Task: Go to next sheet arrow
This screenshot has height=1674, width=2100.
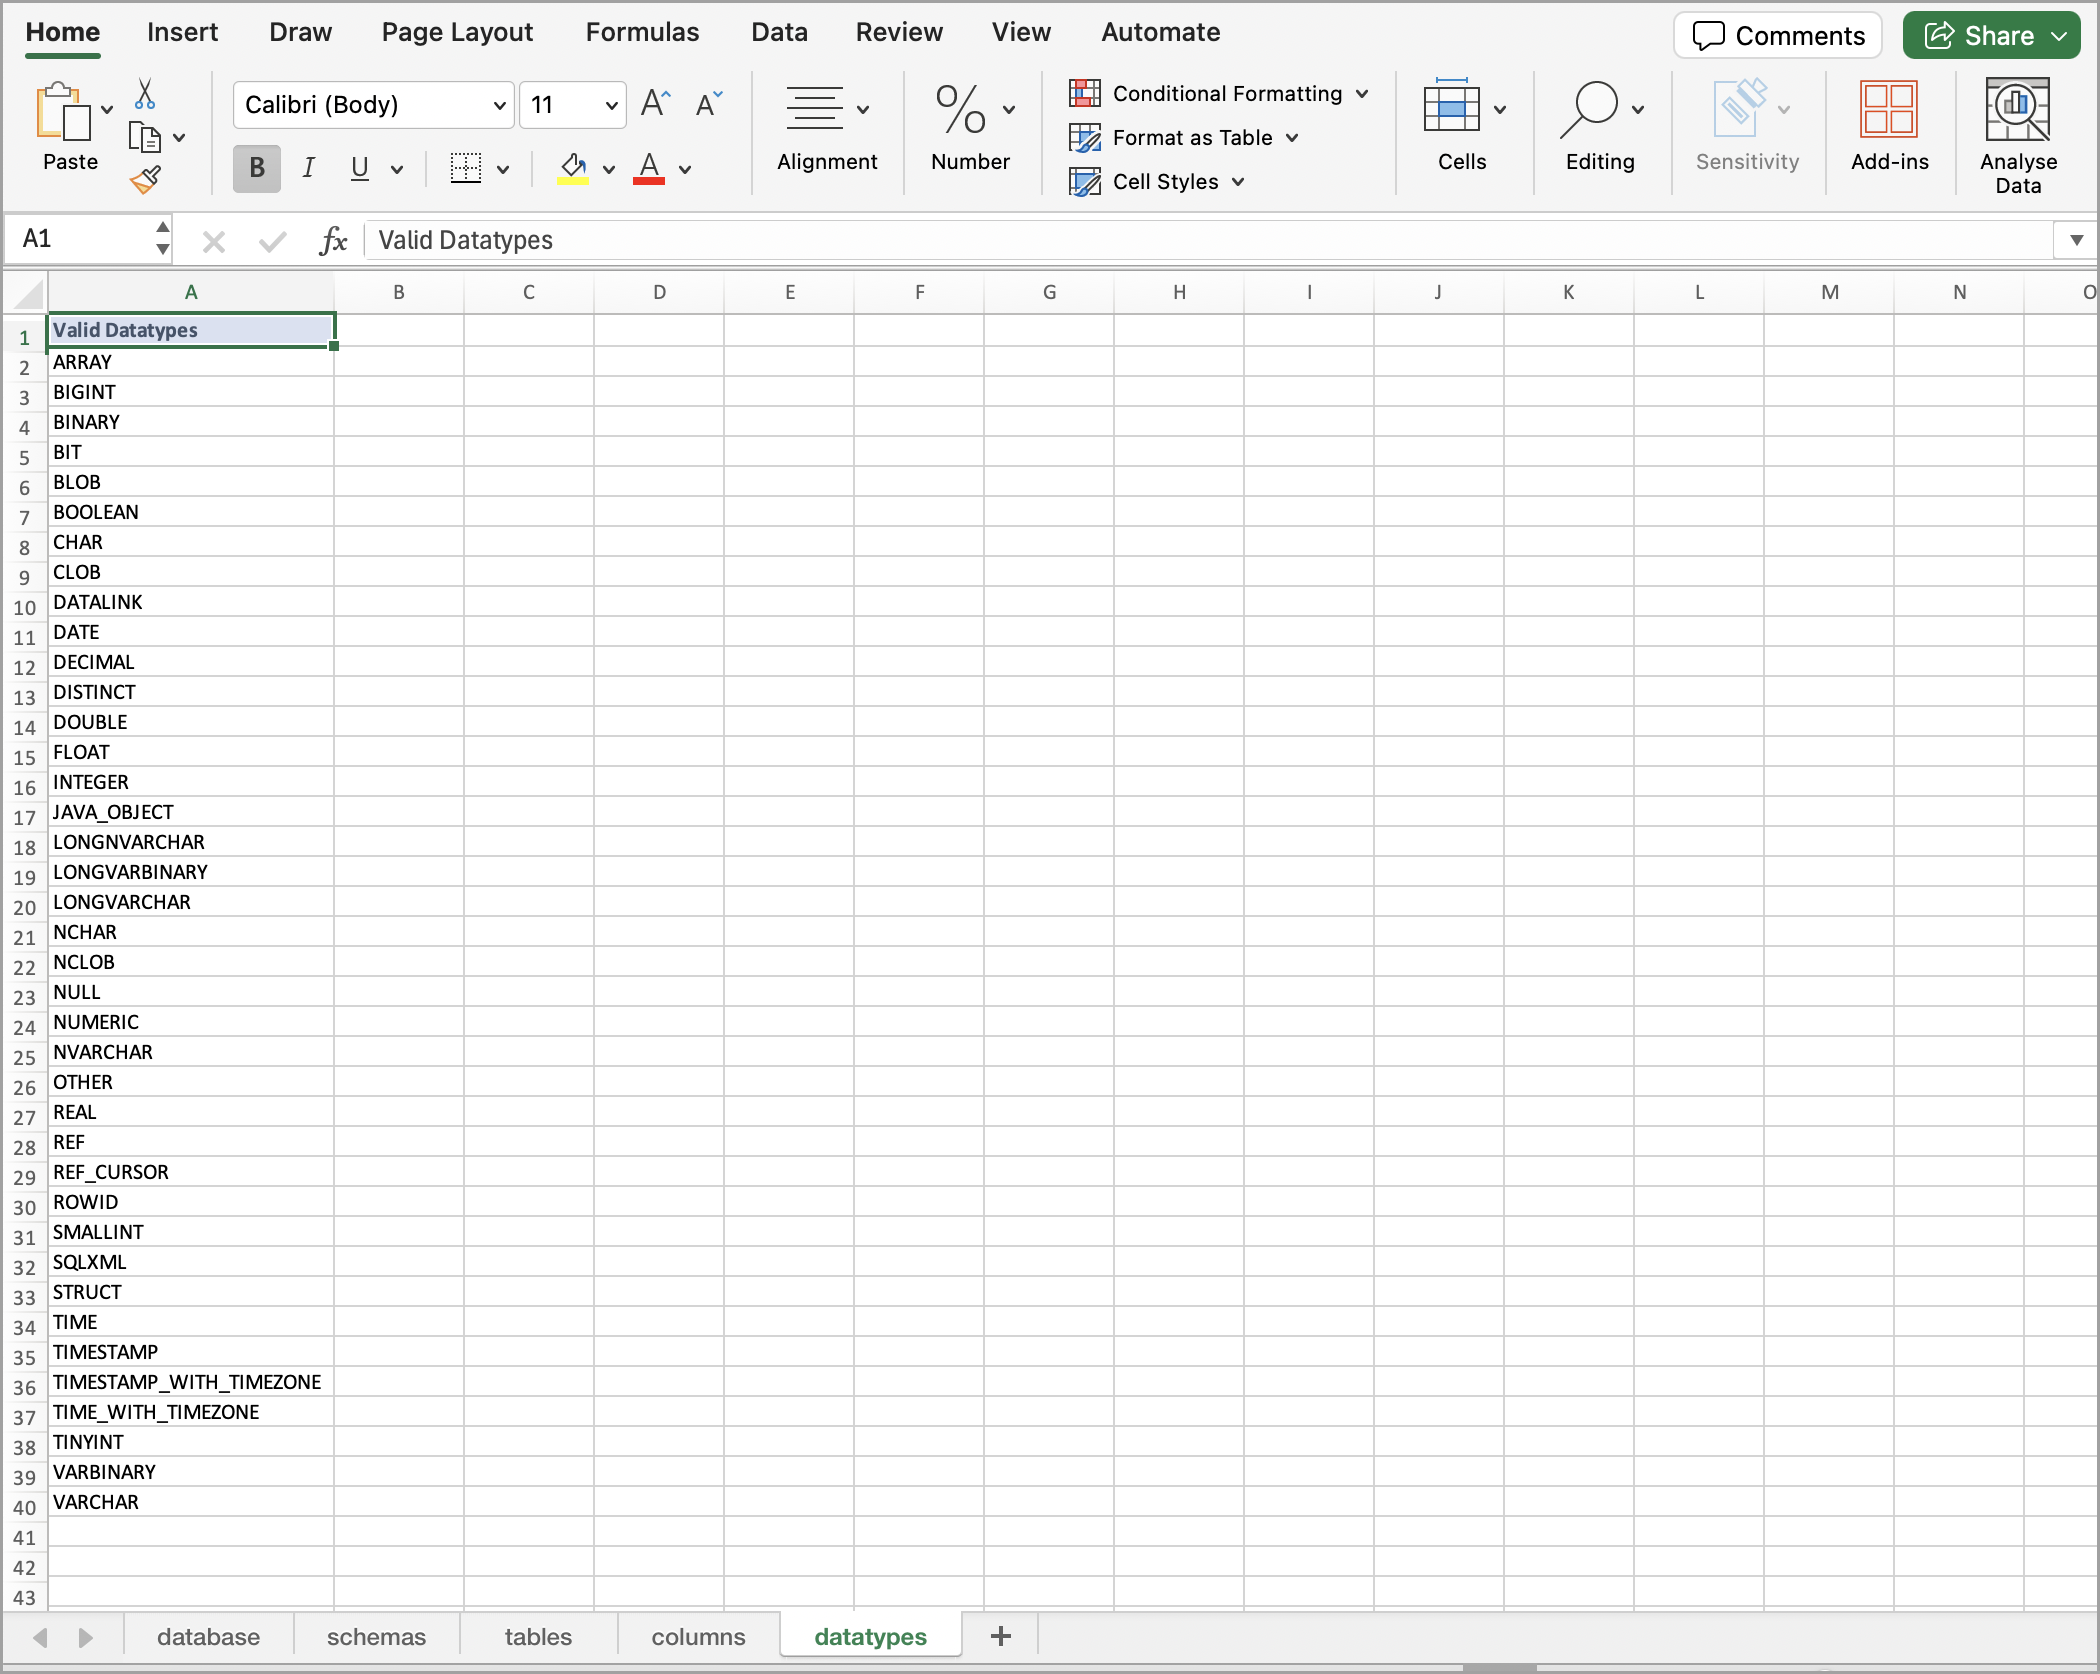Action: point(86,1637)
